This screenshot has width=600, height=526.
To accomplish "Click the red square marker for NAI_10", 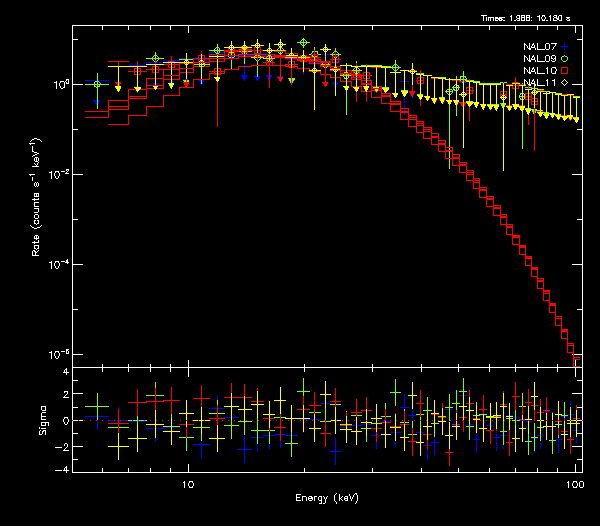I will [x=565, y=71].
